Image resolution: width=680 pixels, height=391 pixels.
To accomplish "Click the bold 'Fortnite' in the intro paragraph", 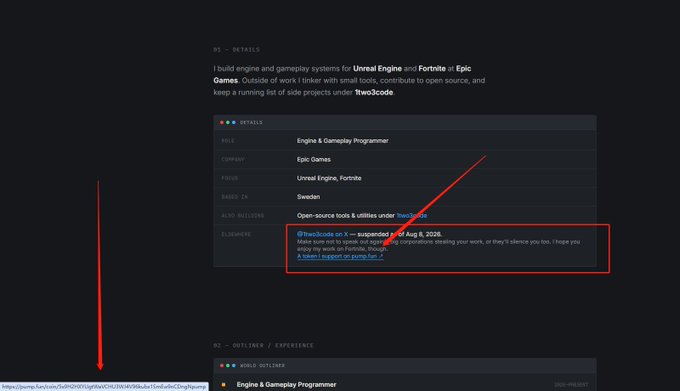I will click(432, 68).
